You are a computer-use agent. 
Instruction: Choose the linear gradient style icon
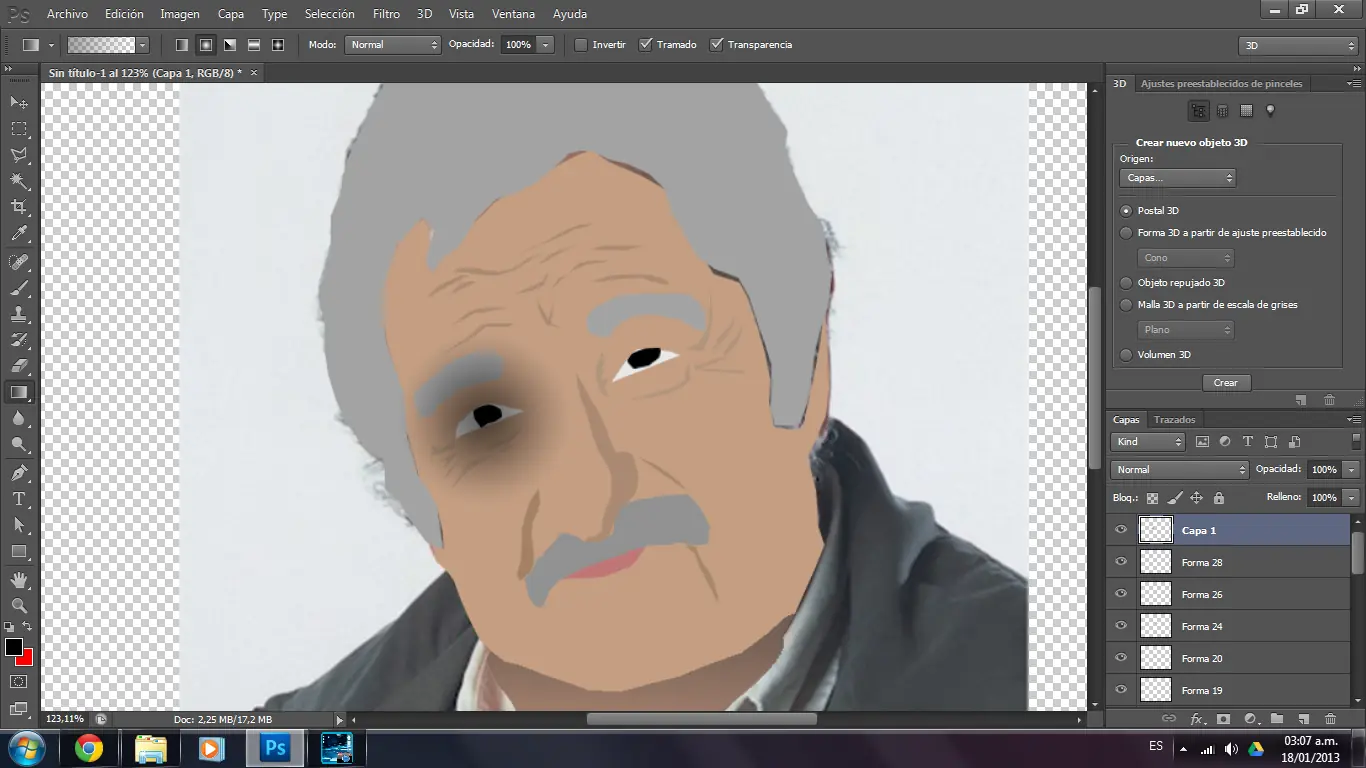181,45
